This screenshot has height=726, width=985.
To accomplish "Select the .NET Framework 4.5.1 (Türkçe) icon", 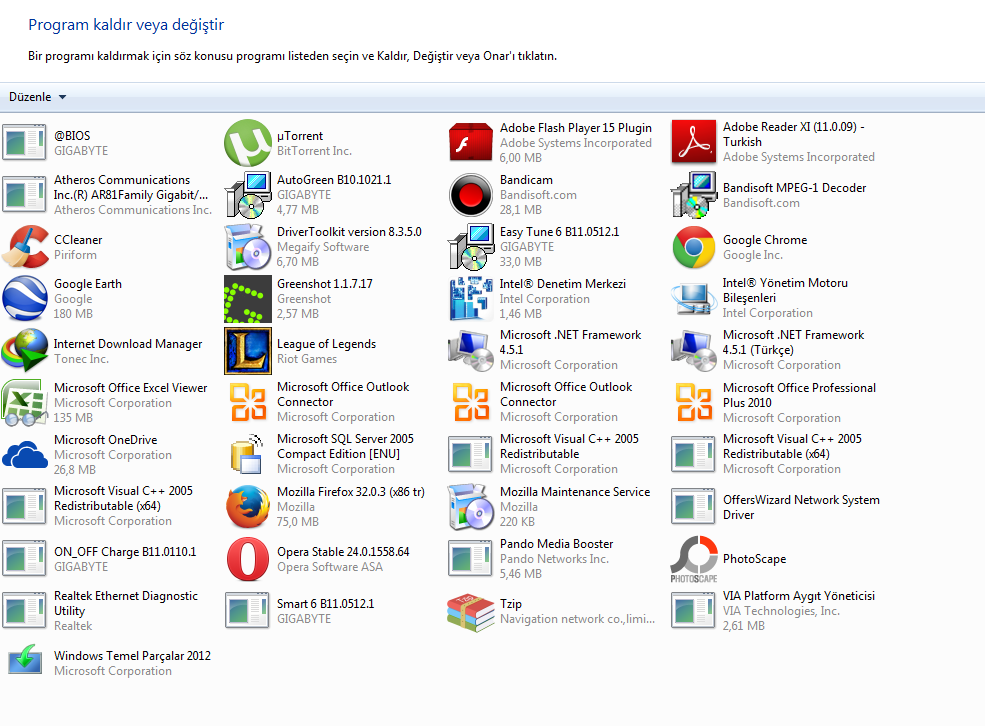I will click(x=694, y=350).
